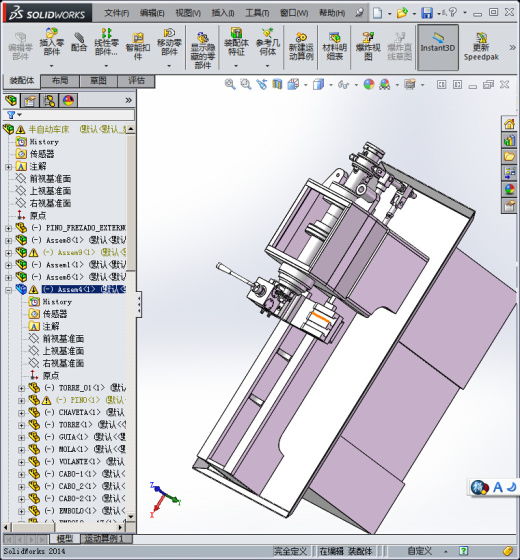
Task: Select the root 原点 origin item
Action: pos(38,216)
